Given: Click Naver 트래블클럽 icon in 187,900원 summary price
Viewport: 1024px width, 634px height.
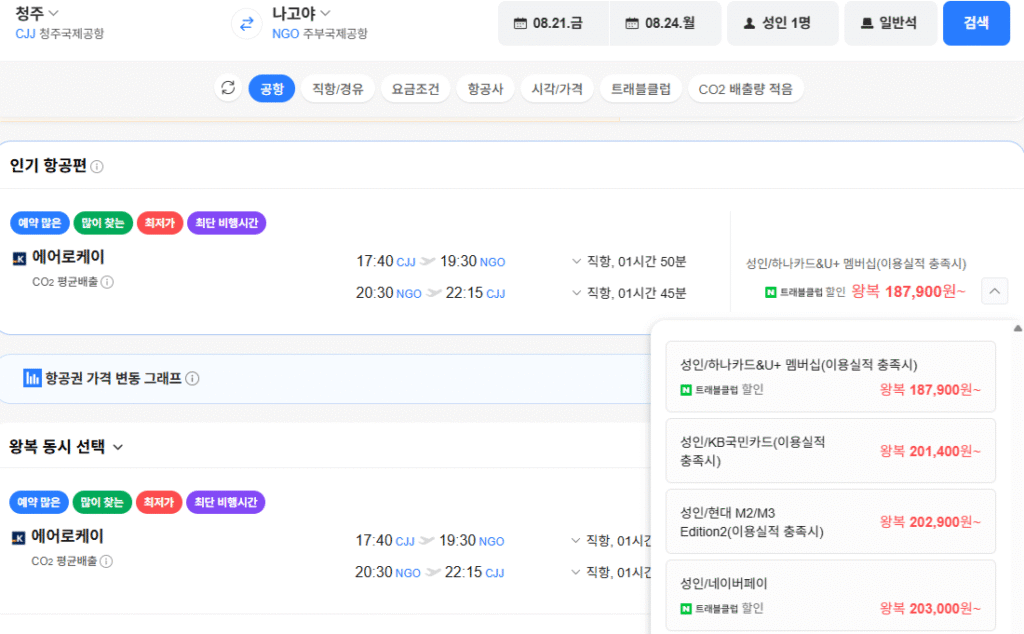Looking at the screenshot, I should pos(771,292).
